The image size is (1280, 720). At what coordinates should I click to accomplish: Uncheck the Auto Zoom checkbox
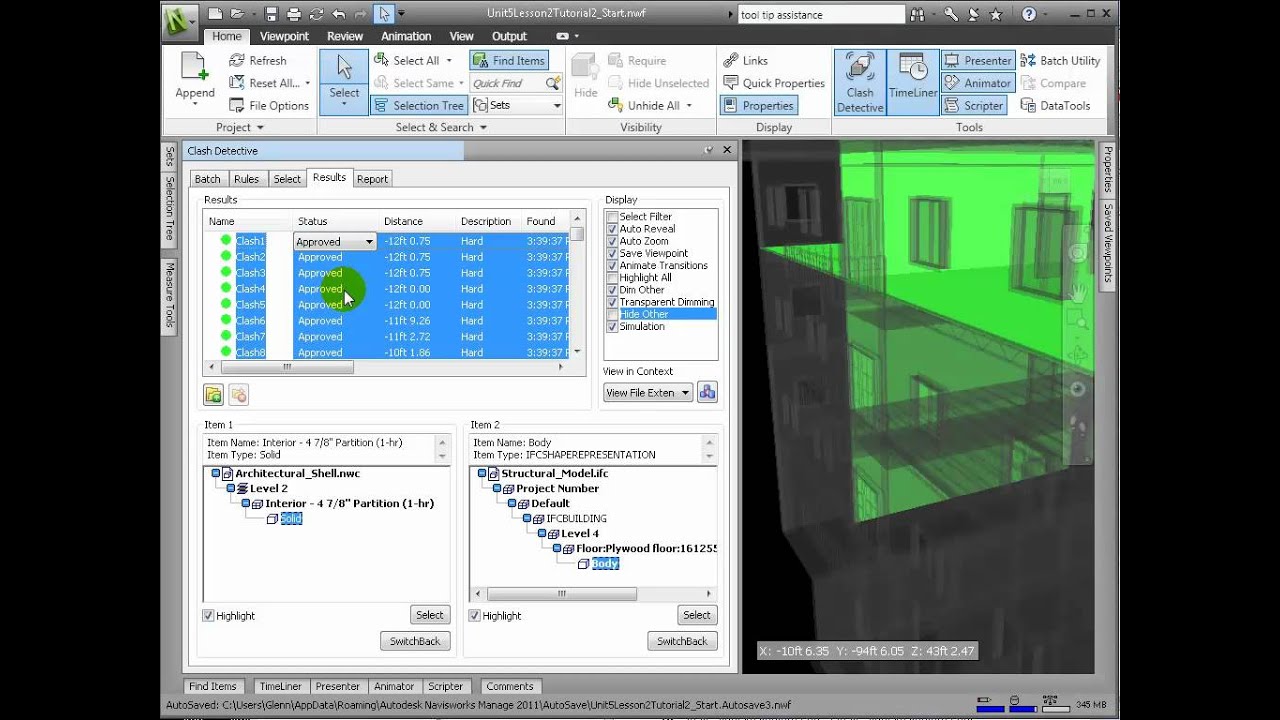click(x=612, y=241)
